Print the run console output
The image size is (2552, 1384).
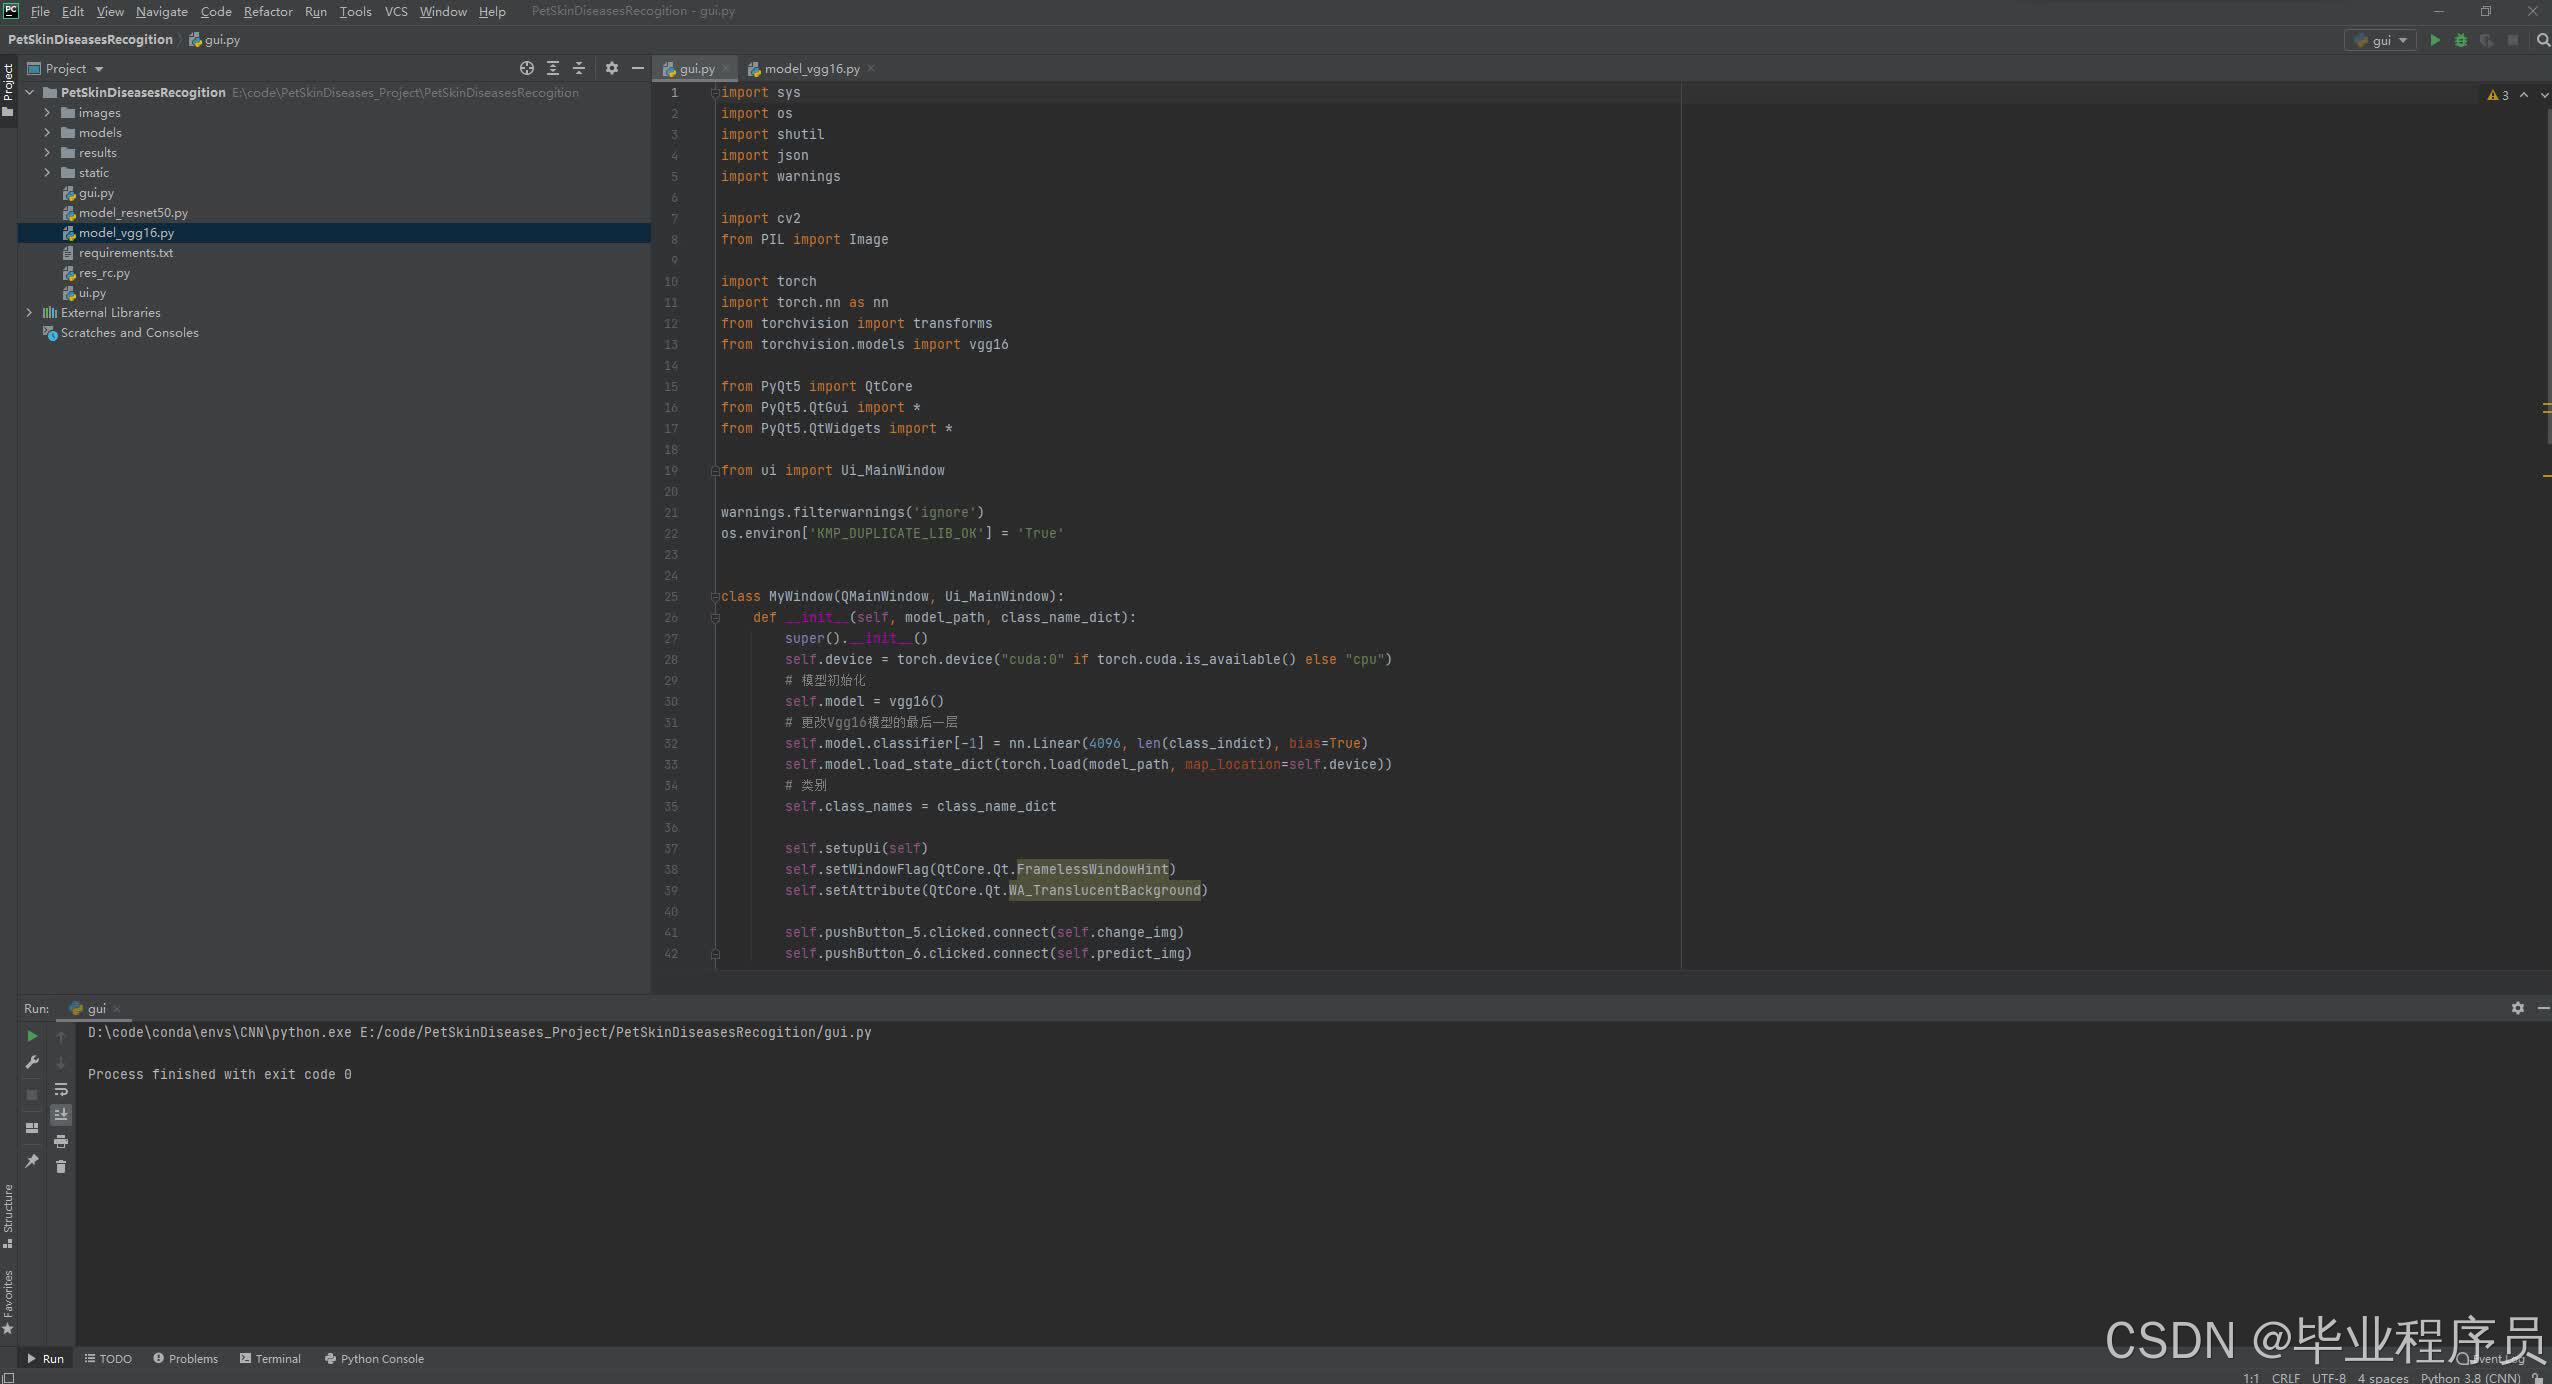point(61,1141)
